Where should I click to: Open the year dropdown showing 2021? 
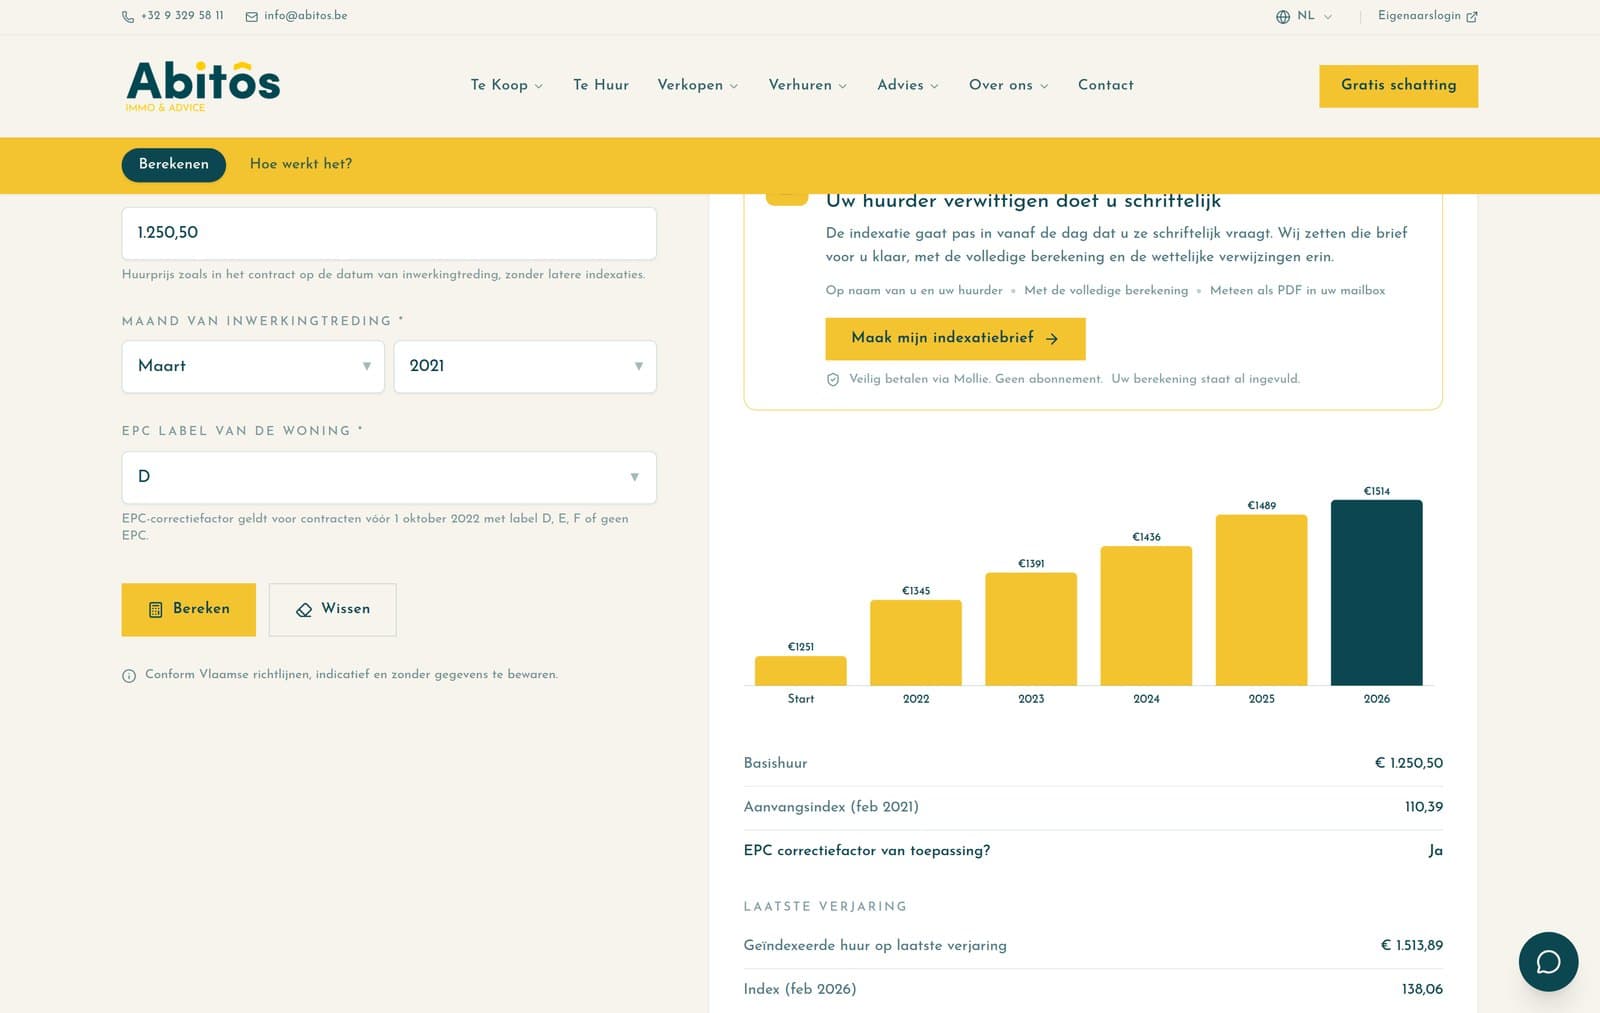click(x=525, y=367)
